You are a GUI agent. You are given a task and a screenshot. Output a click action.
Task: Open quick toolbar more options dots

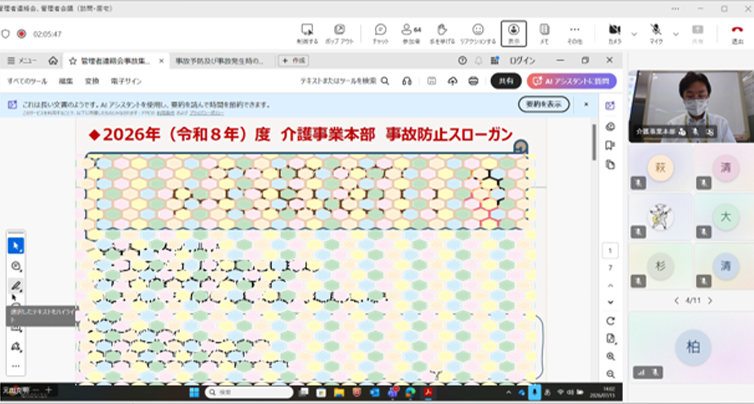coord(16,366)
